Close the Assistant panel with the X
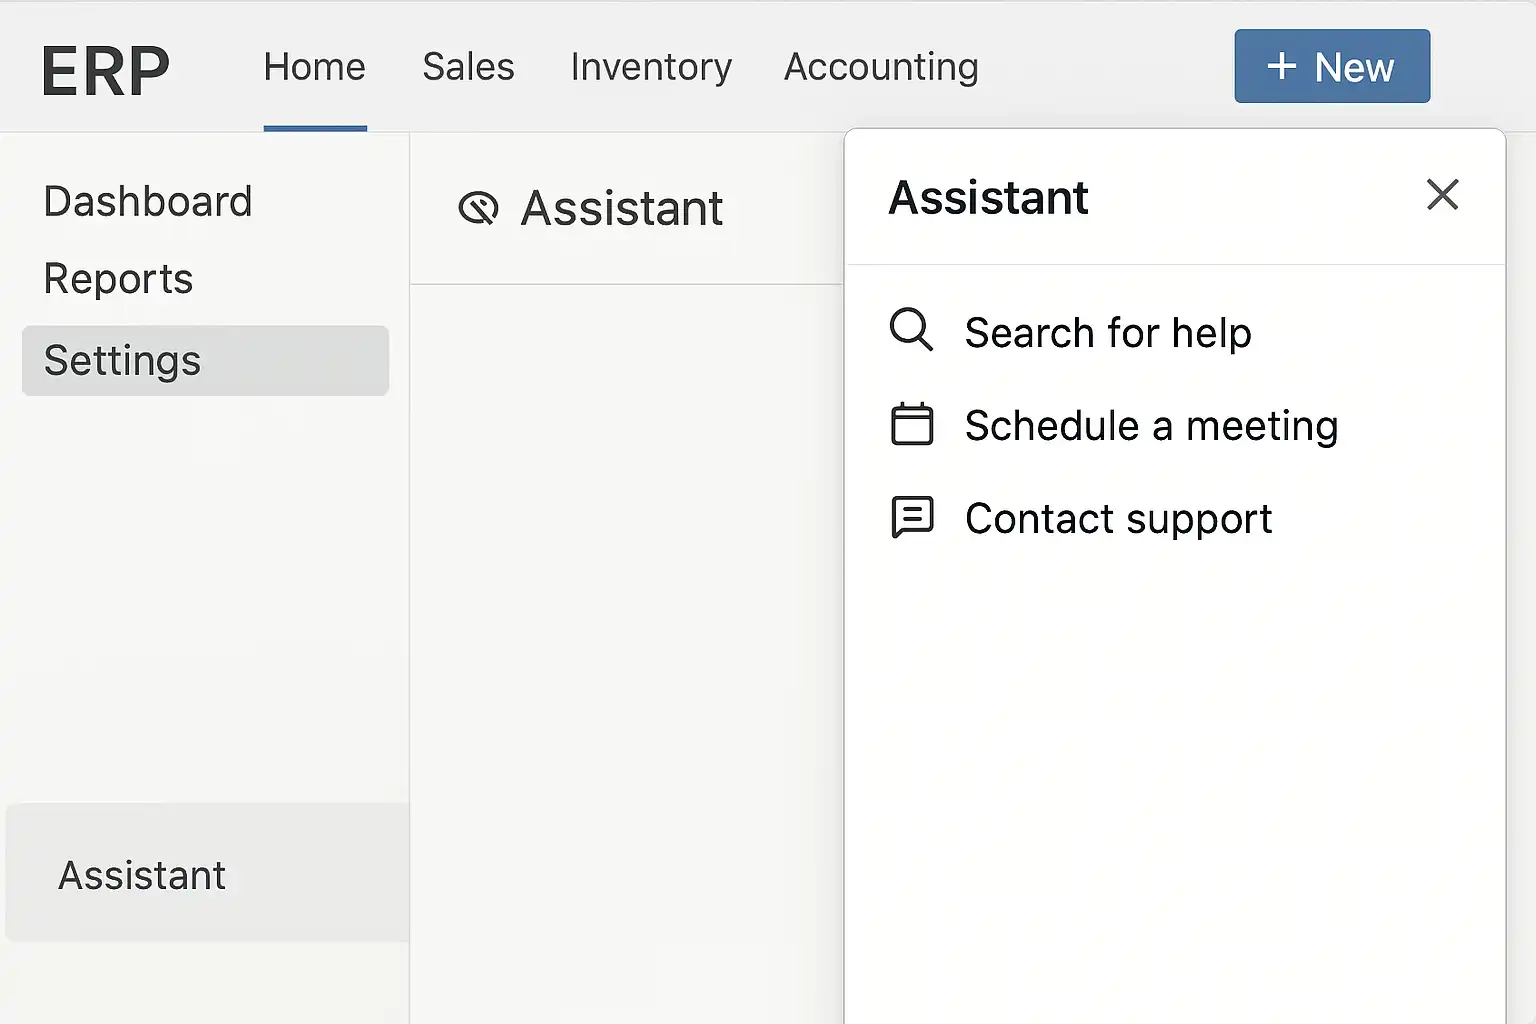Screen dimensions: 1536x1024 [1442, 194]
